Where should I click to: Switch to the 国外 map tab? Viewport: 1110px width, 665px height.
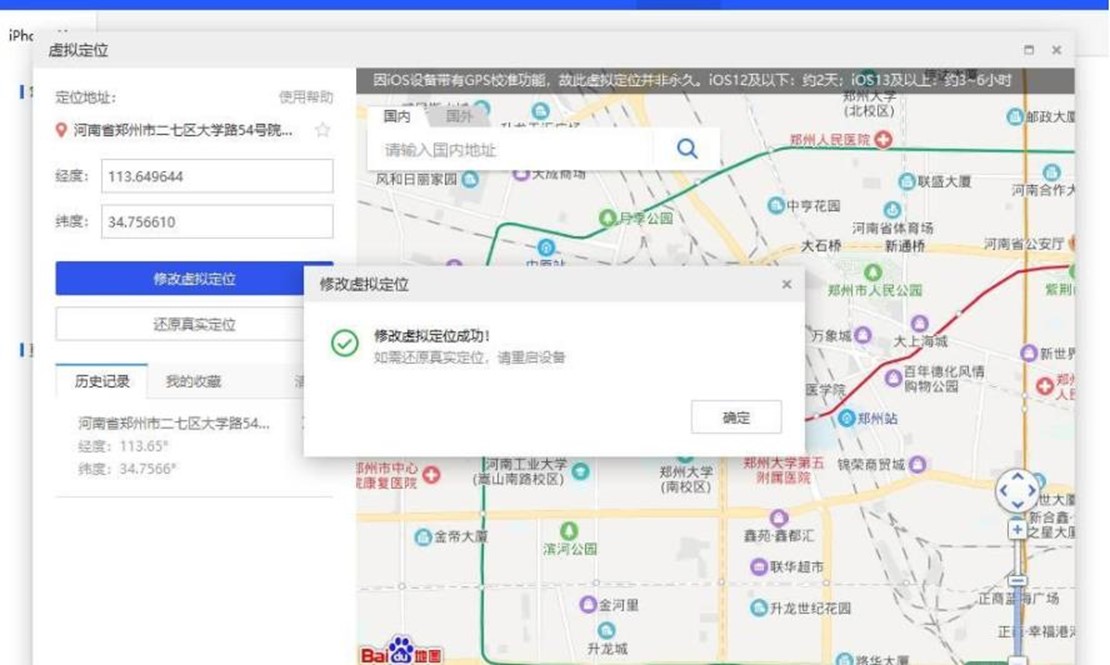(x=459, y=116)
